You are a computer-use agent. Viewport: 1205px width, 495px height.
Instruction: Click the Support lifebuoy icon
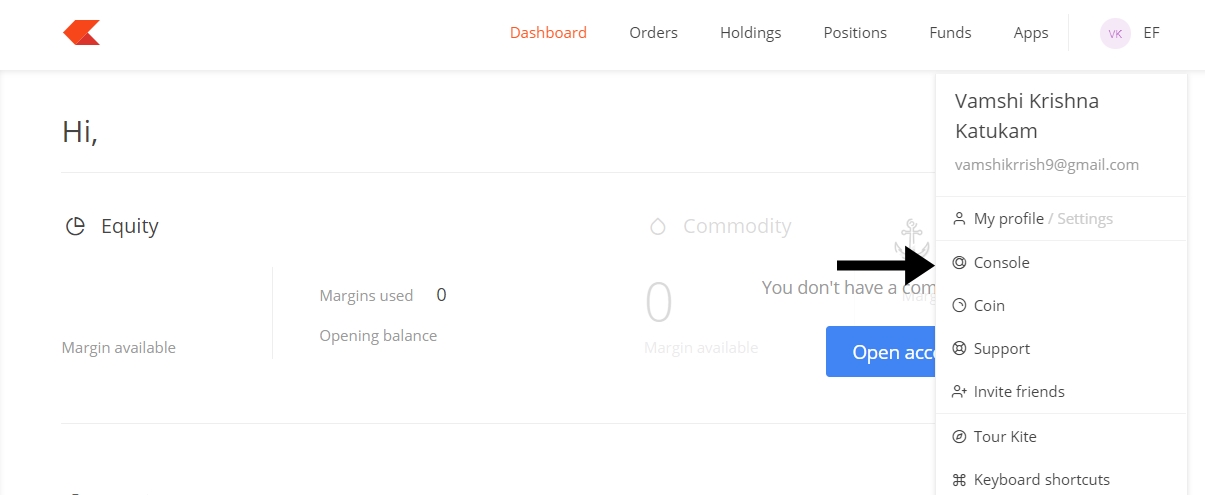click(x=959, y=349)
